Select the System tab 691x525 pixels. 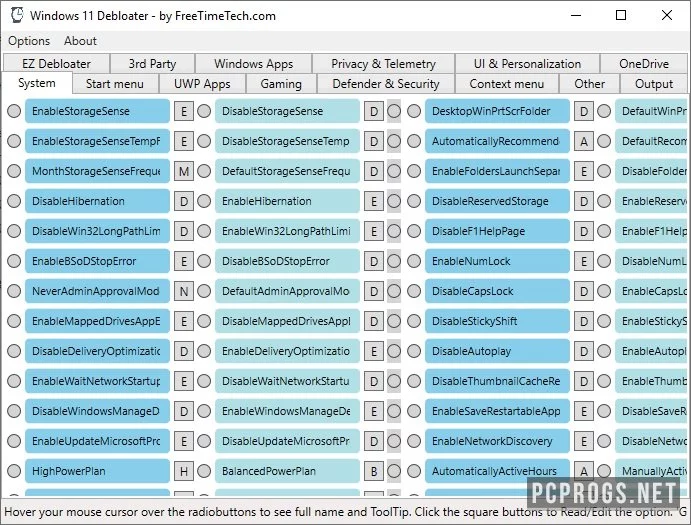[x=37, y=83]
